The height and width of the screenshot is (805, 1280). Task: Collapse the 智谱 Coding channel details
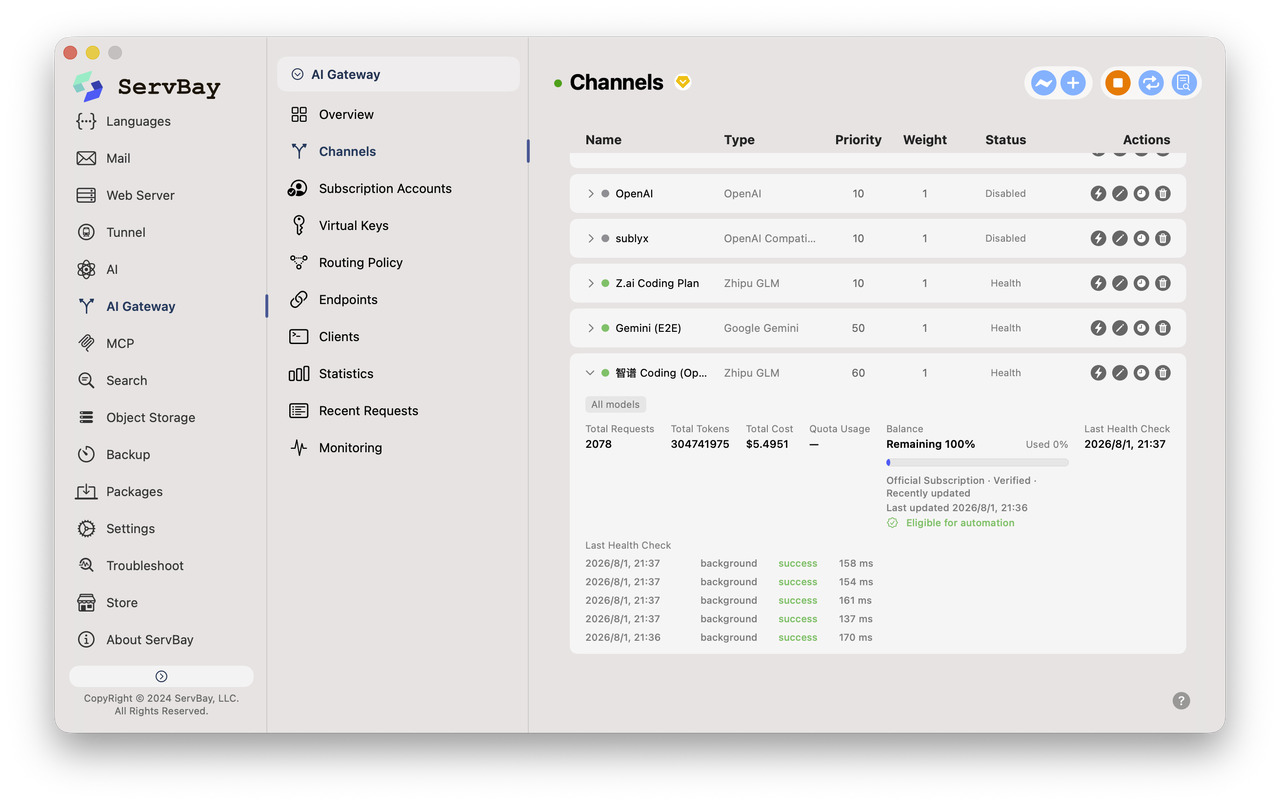click(x=591, y=373)
